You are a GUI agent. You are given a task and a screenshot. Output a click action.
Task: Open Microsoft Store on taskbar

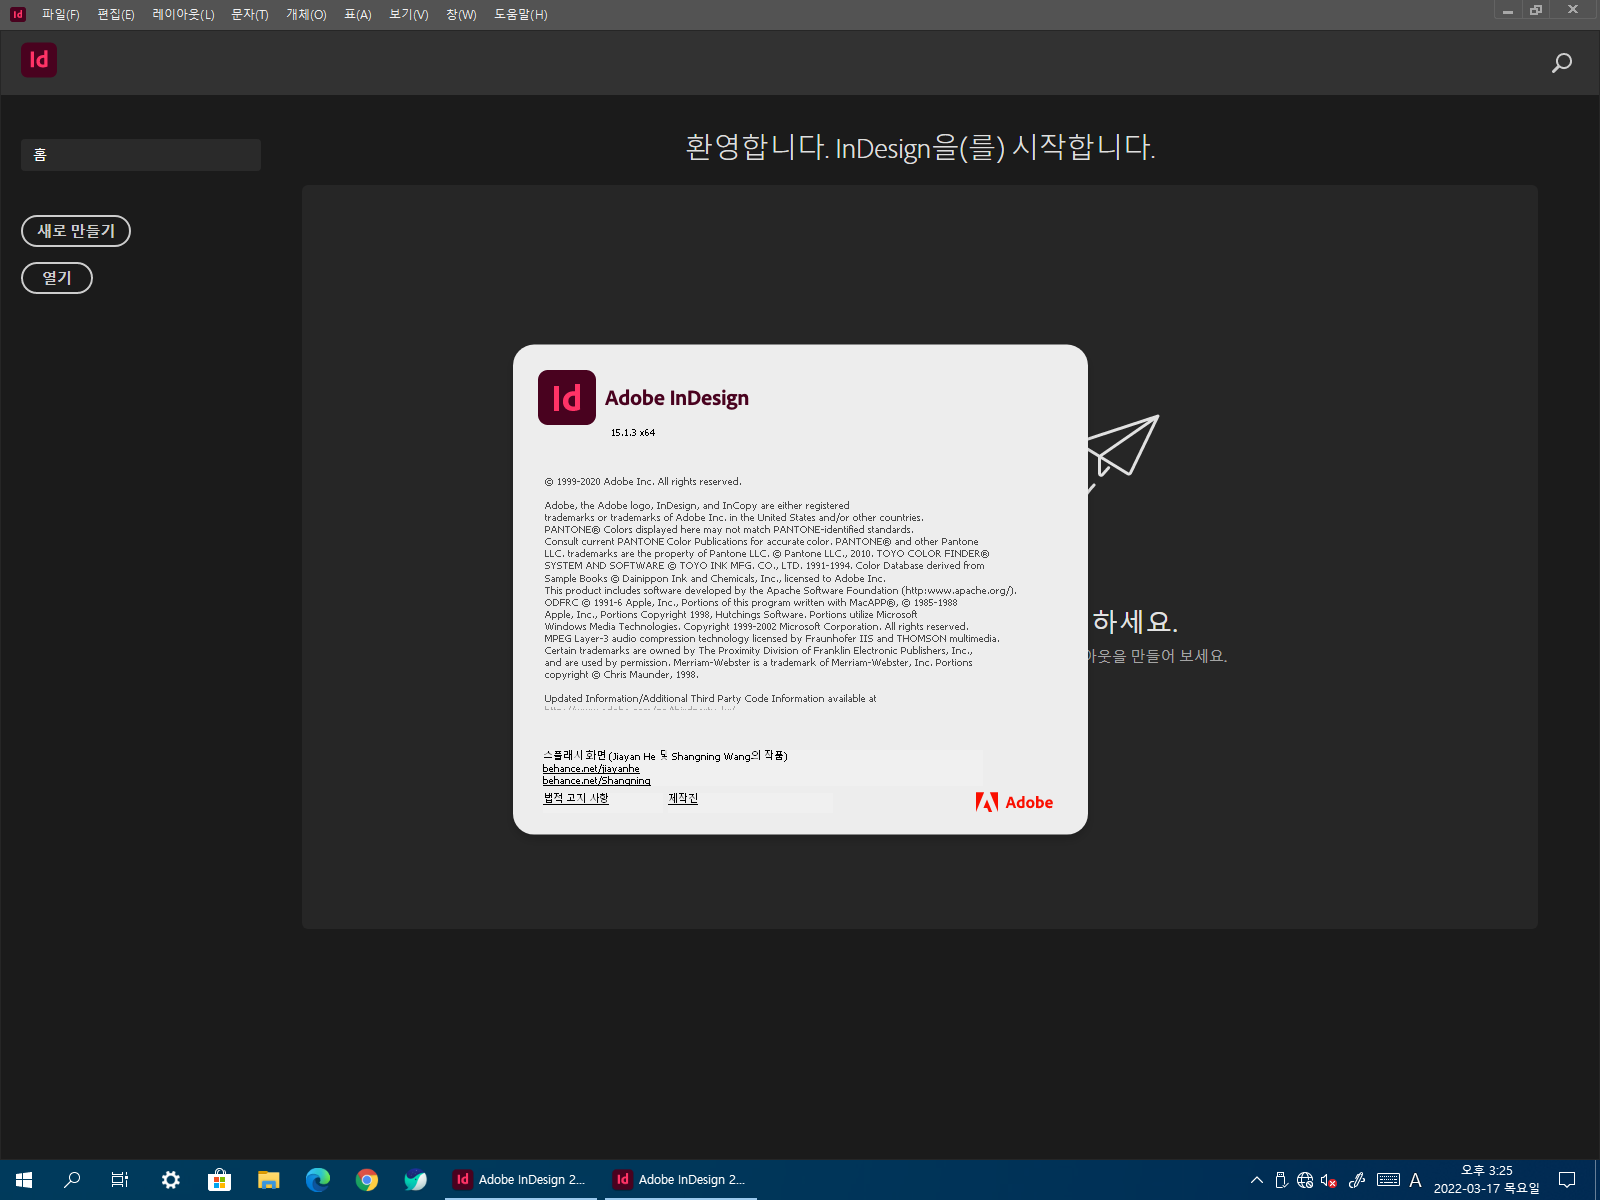220,1180
